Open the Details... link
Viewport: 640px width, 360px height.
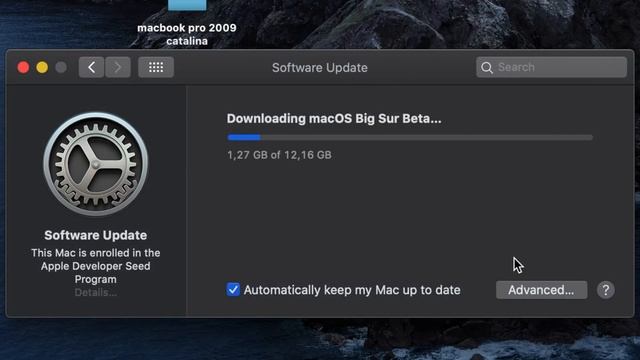coord(96,293)
